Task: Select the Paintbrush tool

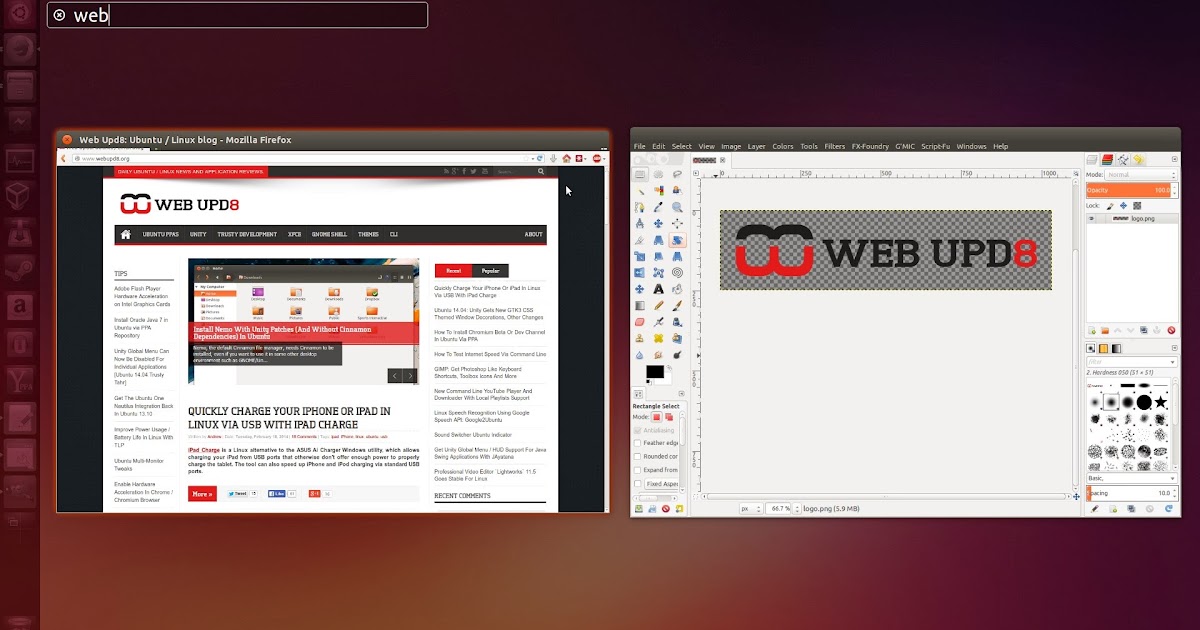Action: [678, 306]
